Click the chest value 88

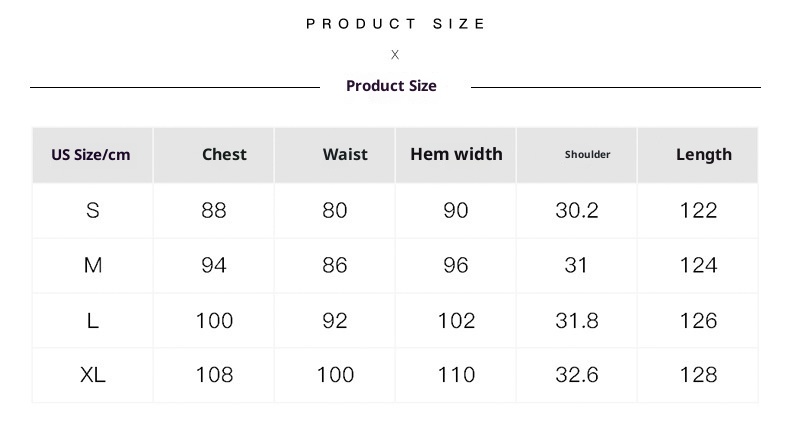[214, 210]
